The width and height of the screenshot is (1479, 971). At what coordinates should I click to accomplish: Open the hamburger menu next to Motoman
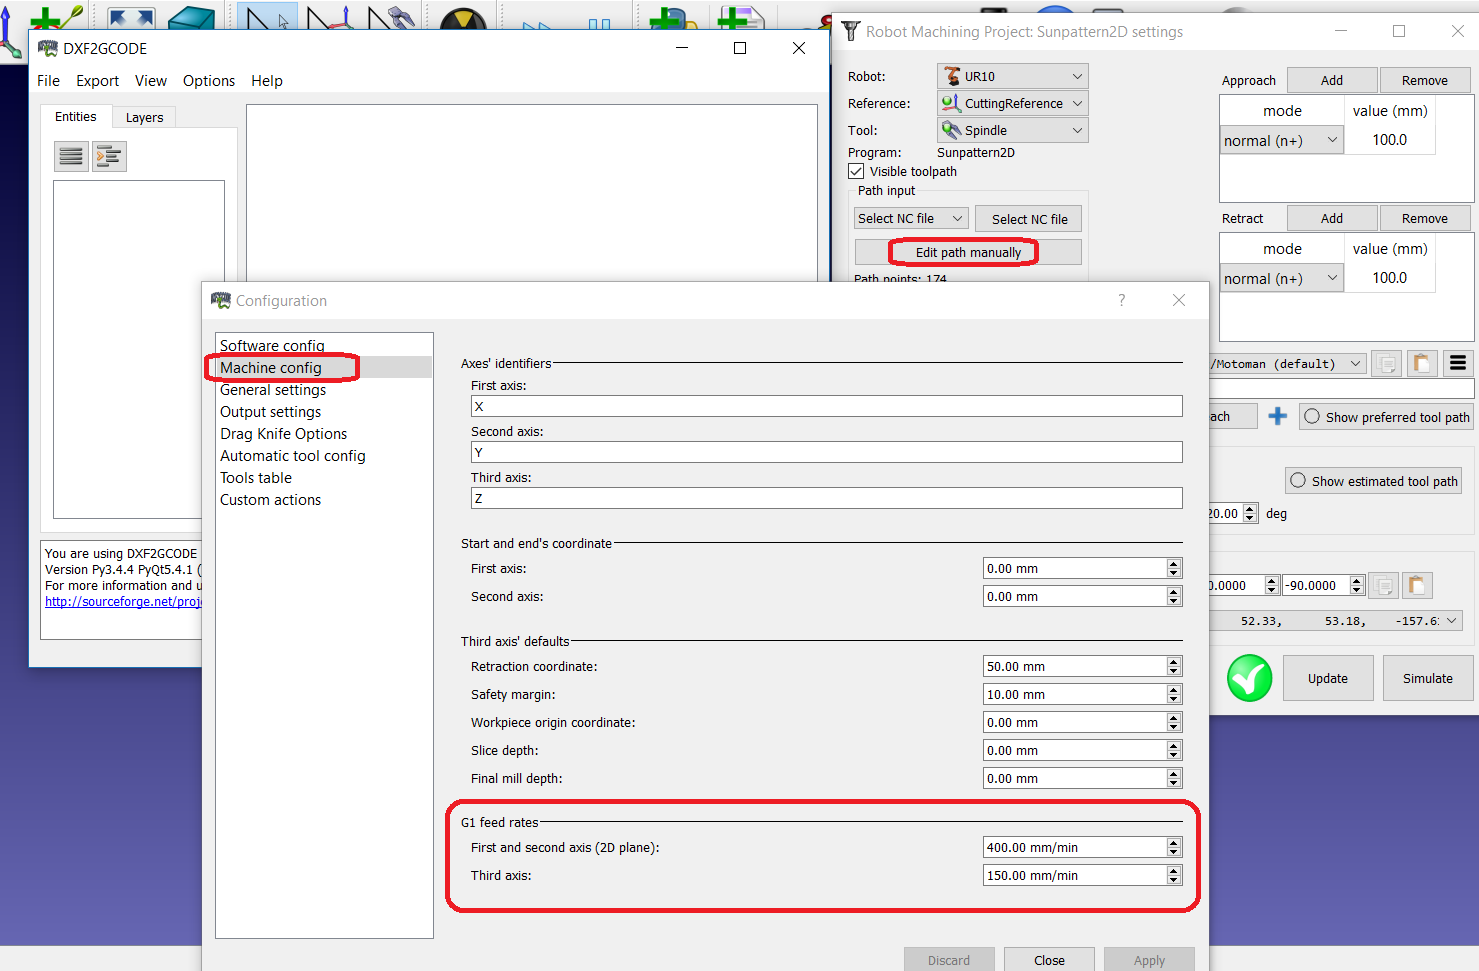coord(1458,363)
